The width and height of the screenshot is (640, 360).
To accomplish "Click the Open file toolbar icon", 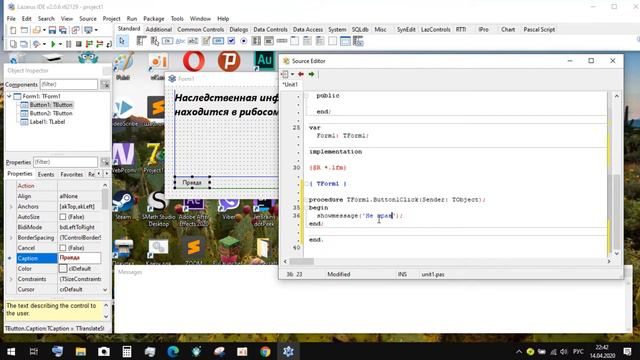I will tap(37, 30).
